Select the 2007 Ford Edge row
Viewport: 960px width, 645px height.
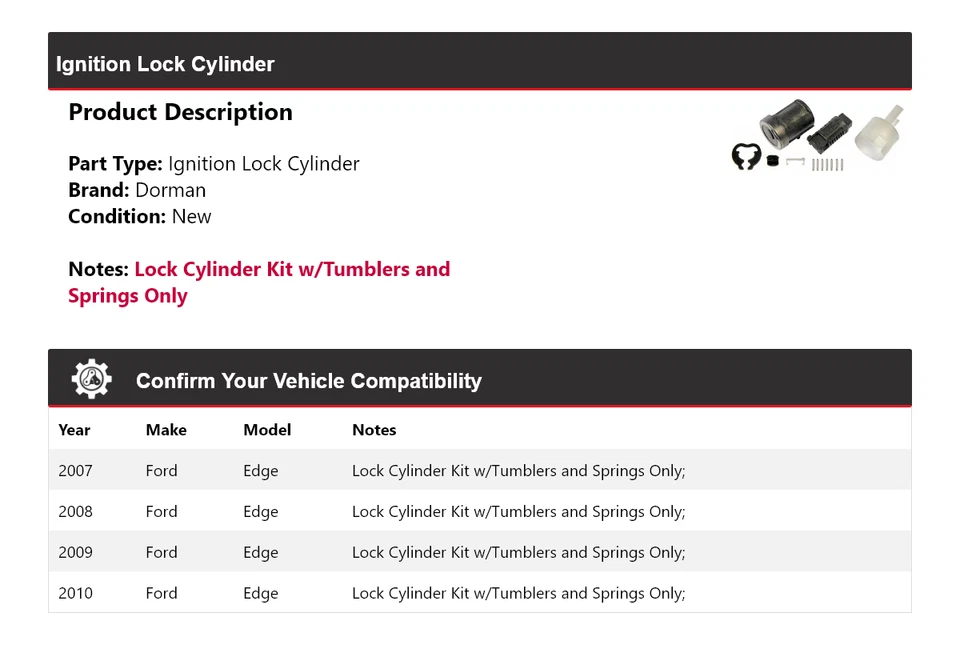point(480,470)
